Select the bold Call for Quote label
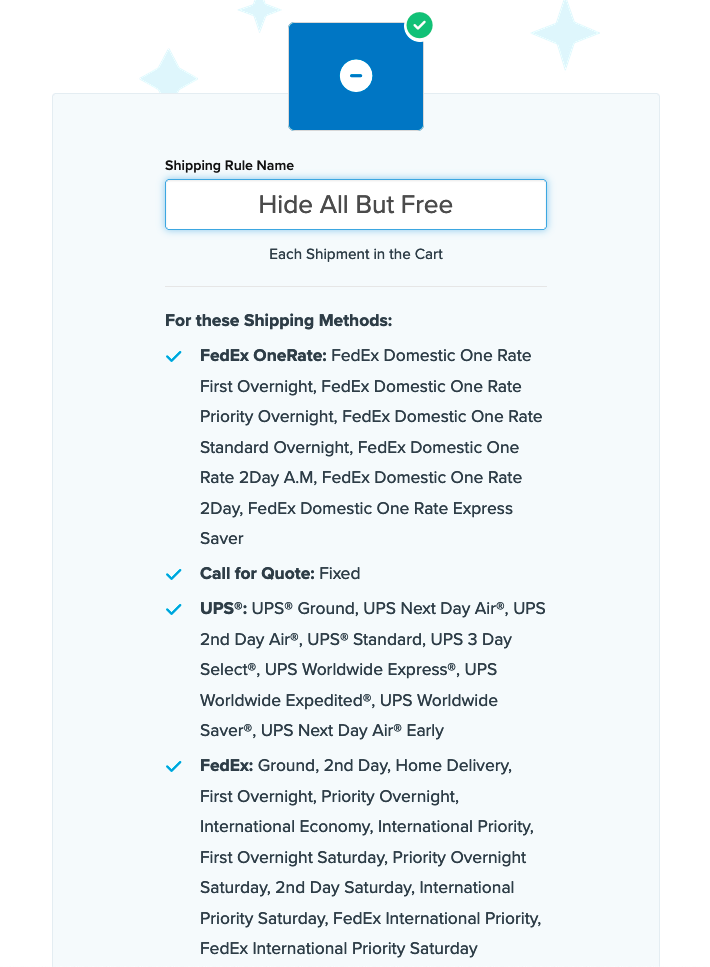Image resolution: width=710 pixels, height=967 pixels. pos(257,574)
